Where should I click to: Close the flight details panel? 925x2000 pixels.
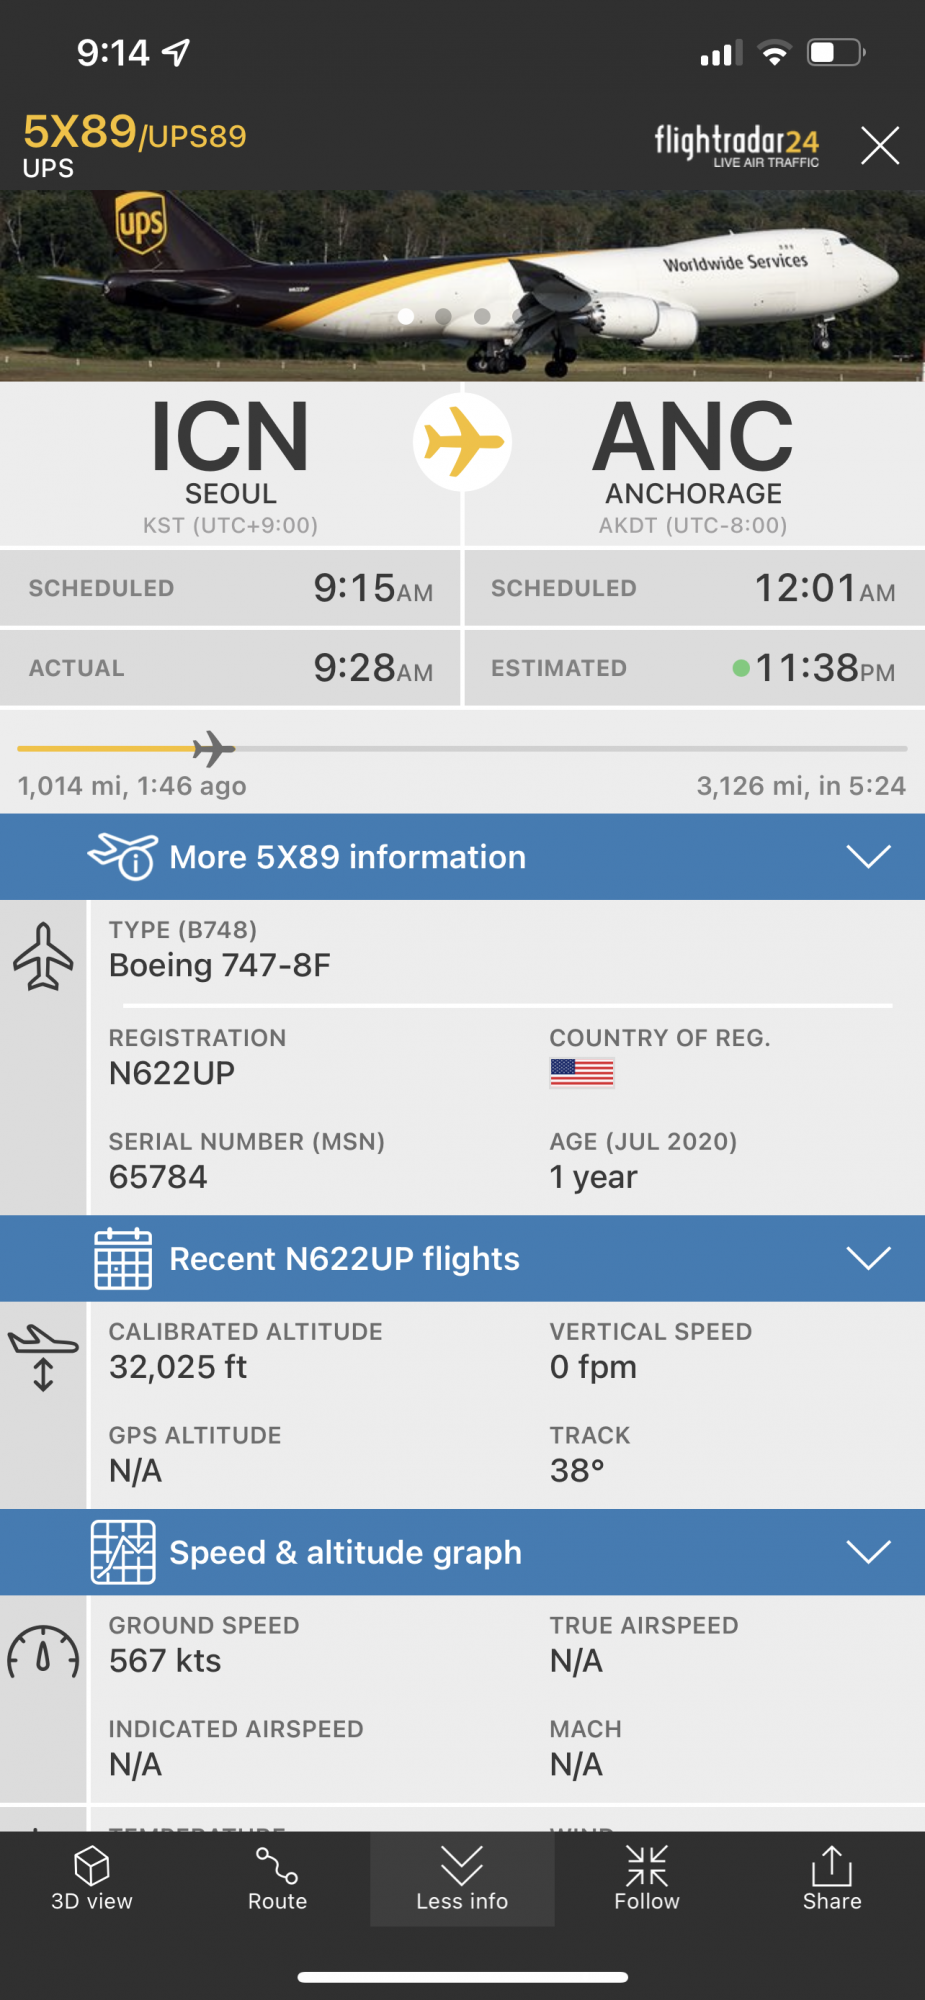pos(880,146)
